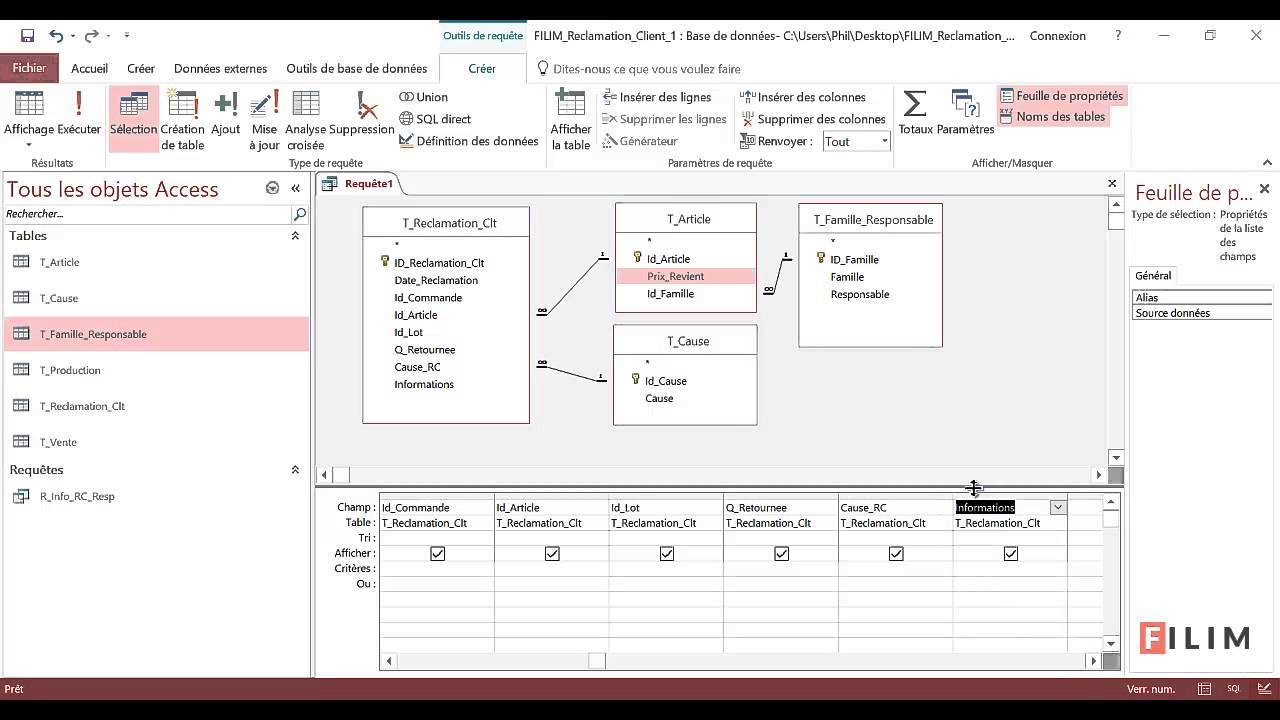Screen dimensions: 1280x720
Task: Choose the Création de table query type
Action: [x=183, y=119]
